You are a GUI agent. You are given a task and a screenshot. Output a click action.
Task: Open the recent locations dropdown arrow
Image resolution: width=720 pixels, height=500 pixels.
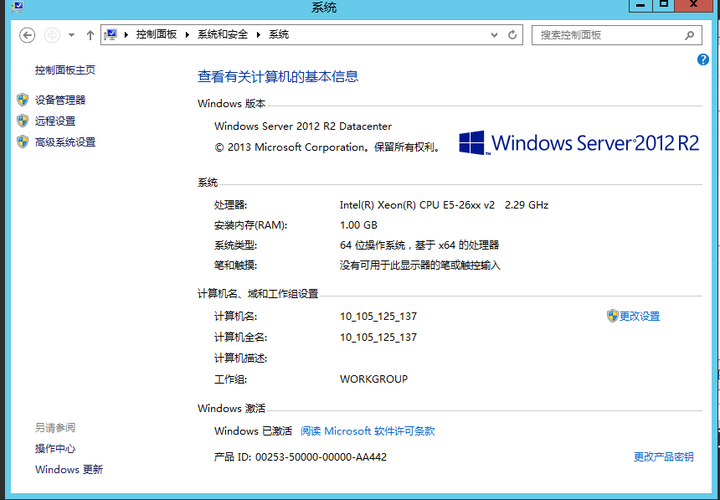click(71, 35)
